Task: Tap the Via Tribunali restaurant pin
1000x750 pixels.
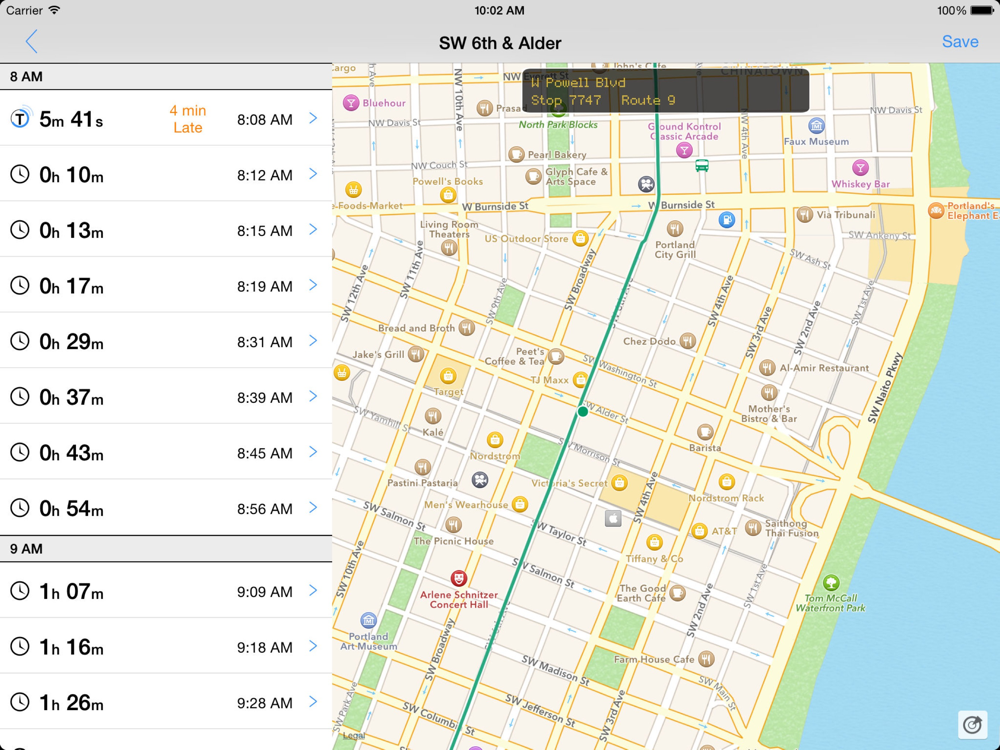Action: point(804,214)
